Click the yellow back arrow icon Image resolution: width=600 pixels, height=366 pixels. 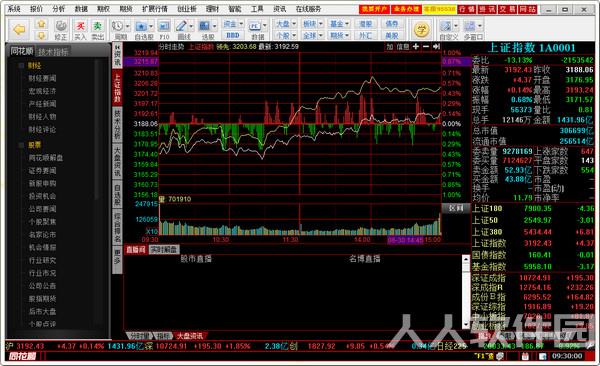click(19, 29)
